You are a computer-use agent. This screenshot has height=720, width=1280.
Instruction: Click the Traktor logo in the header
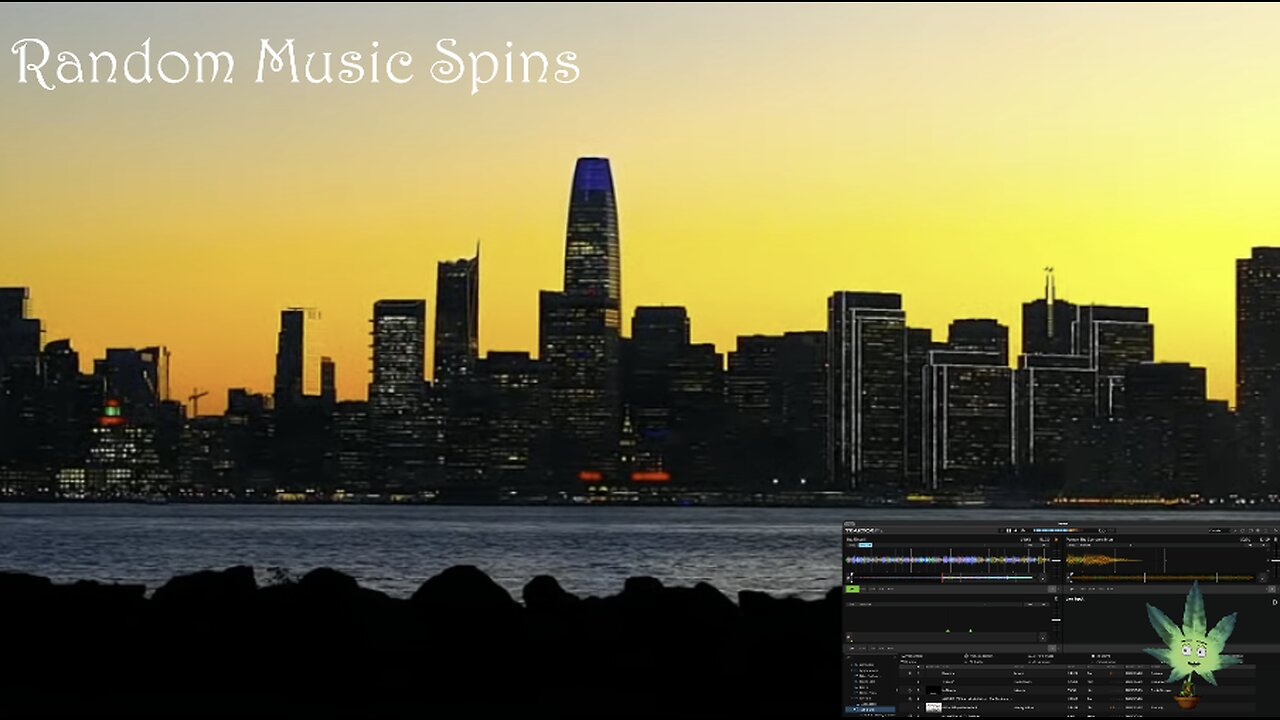pyautogui.click(x=864, y=531)
